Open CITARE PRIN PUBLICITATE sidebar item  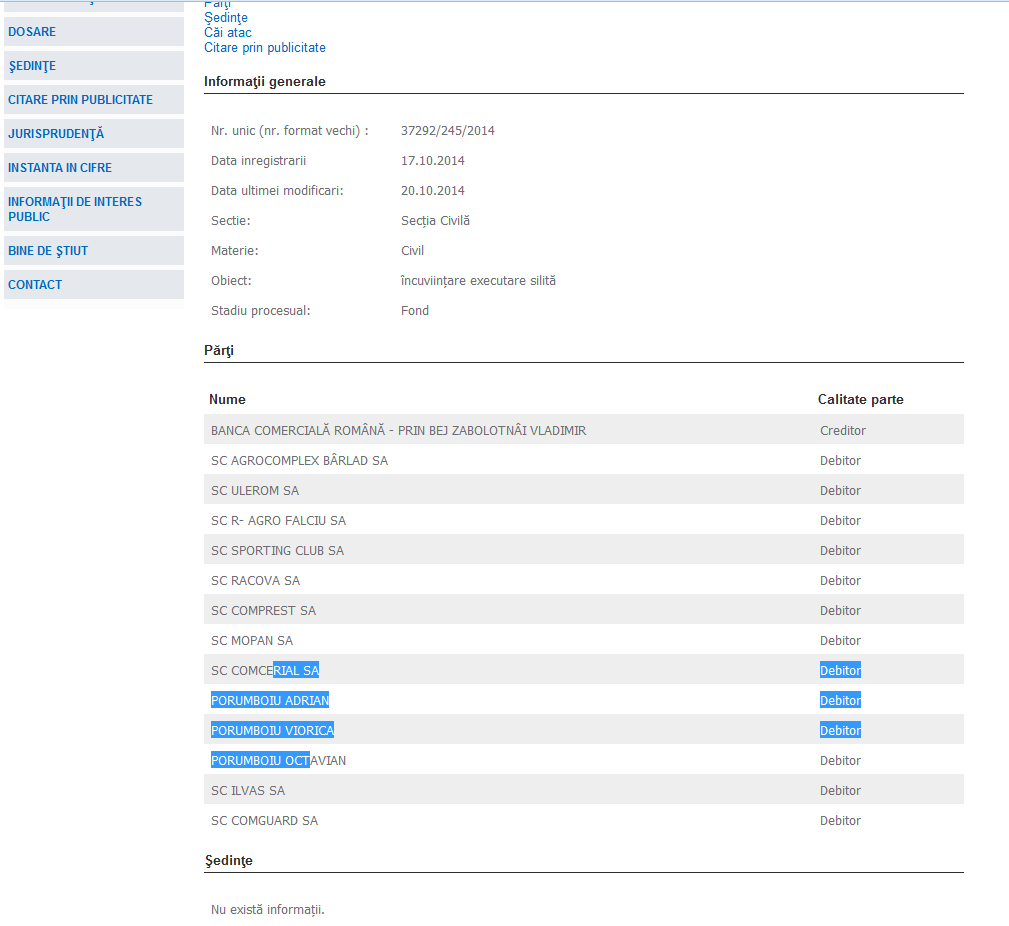[80, 100]
